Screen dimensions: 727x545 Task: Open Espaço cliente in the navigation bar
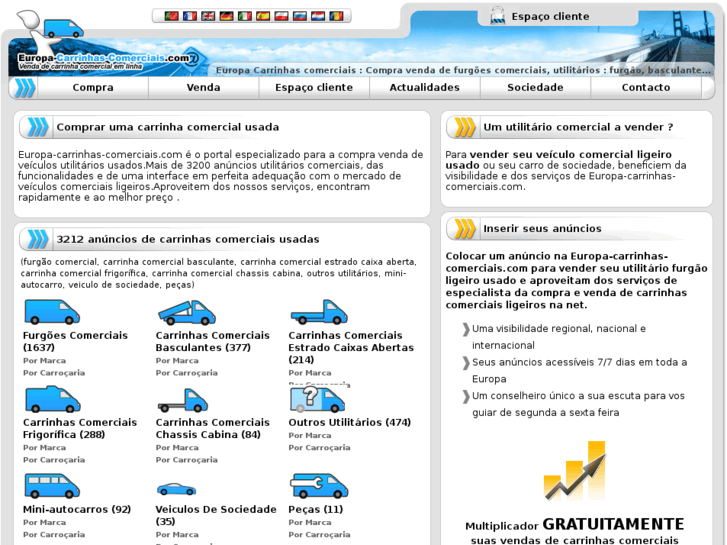[x=314, y=87]
